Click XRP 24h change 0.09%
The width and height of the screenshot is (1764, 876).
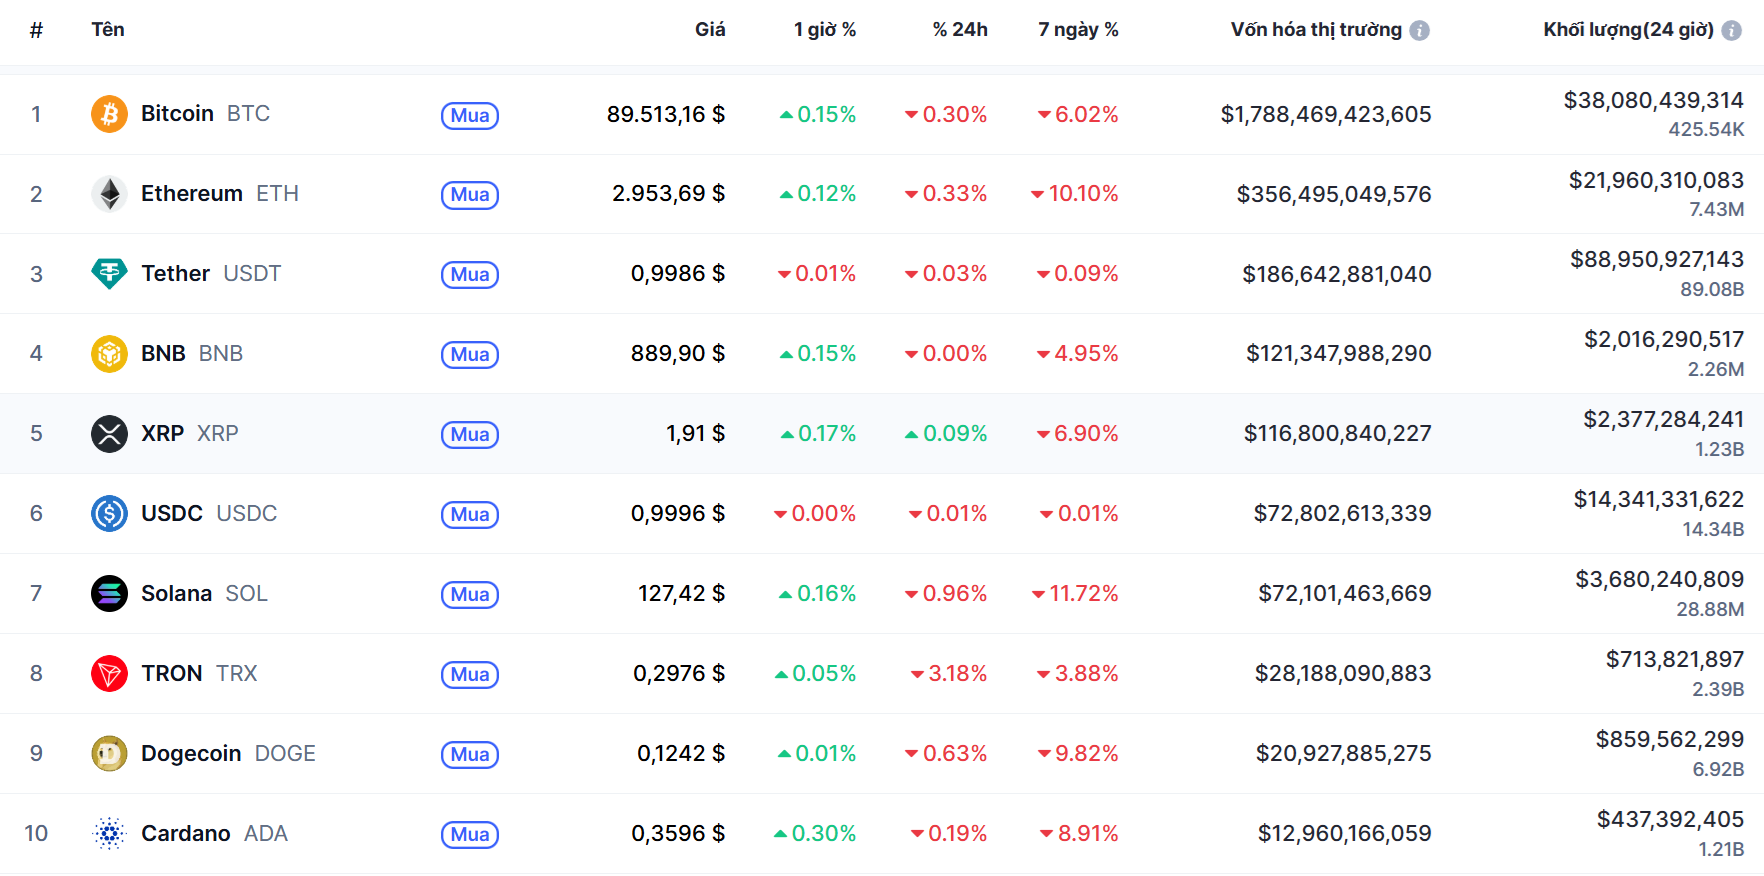pyautogui.click(x=946, y=434)
